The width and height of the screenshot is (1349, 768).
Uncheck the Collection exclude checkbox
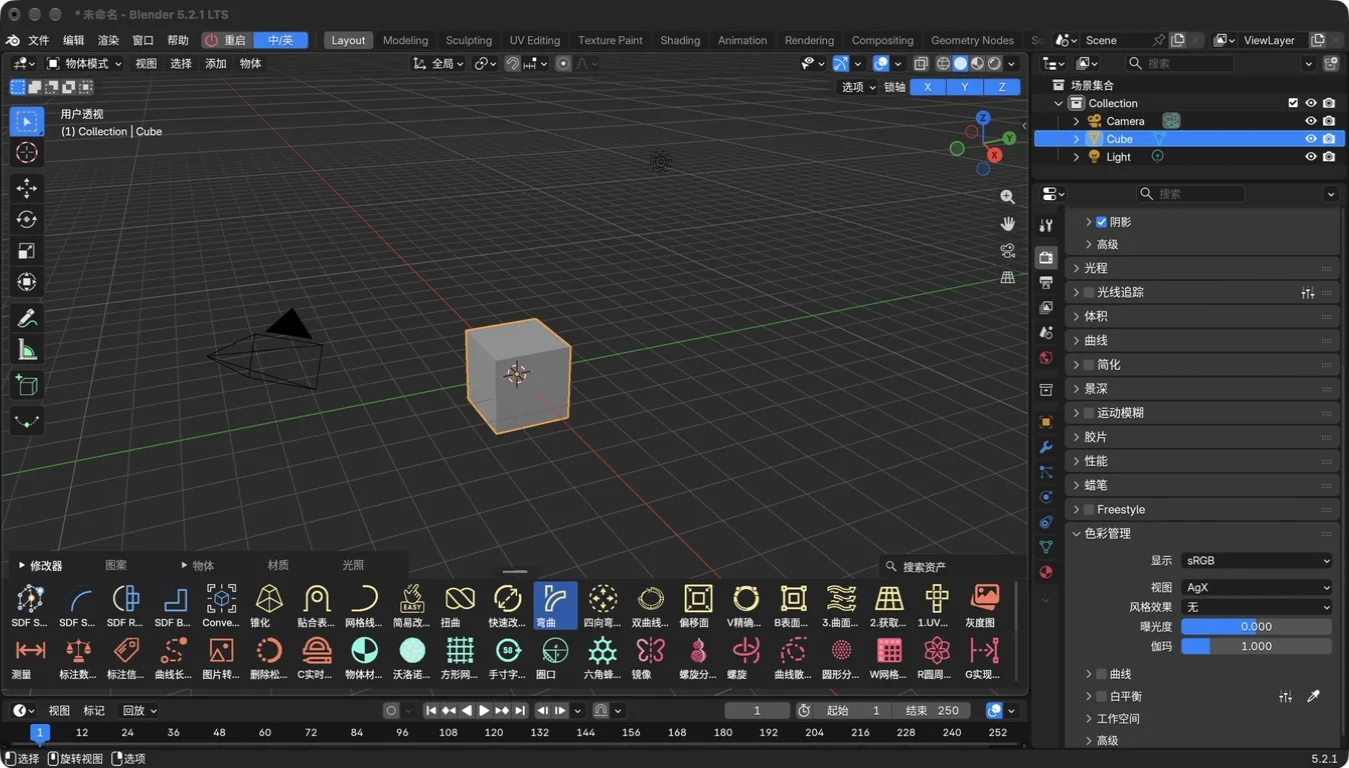1293,103
